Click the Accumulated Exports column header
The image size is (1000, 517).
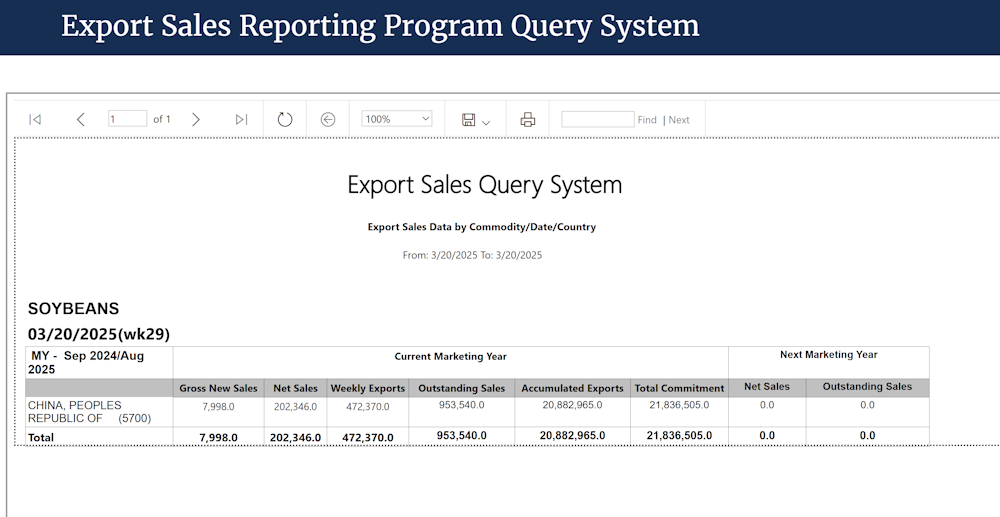574,388
